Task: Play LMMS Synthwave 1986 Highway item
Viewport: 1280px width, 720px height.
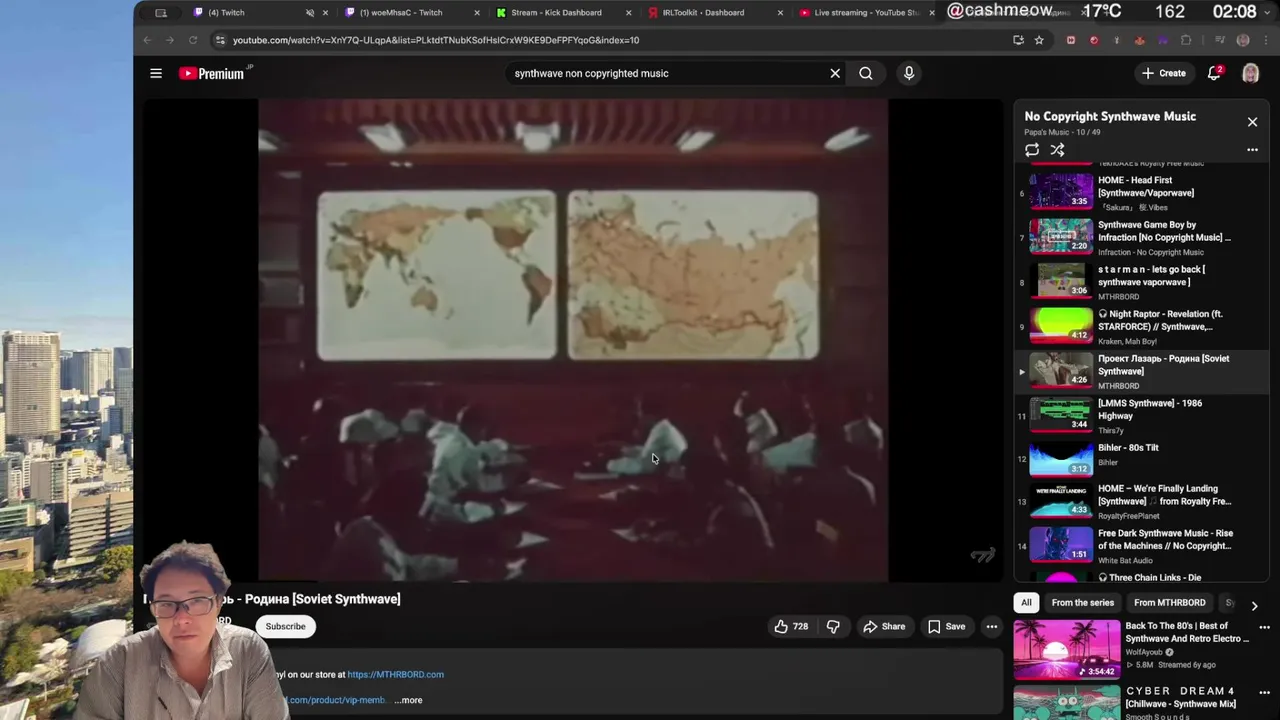Action: coord(1140,415)
